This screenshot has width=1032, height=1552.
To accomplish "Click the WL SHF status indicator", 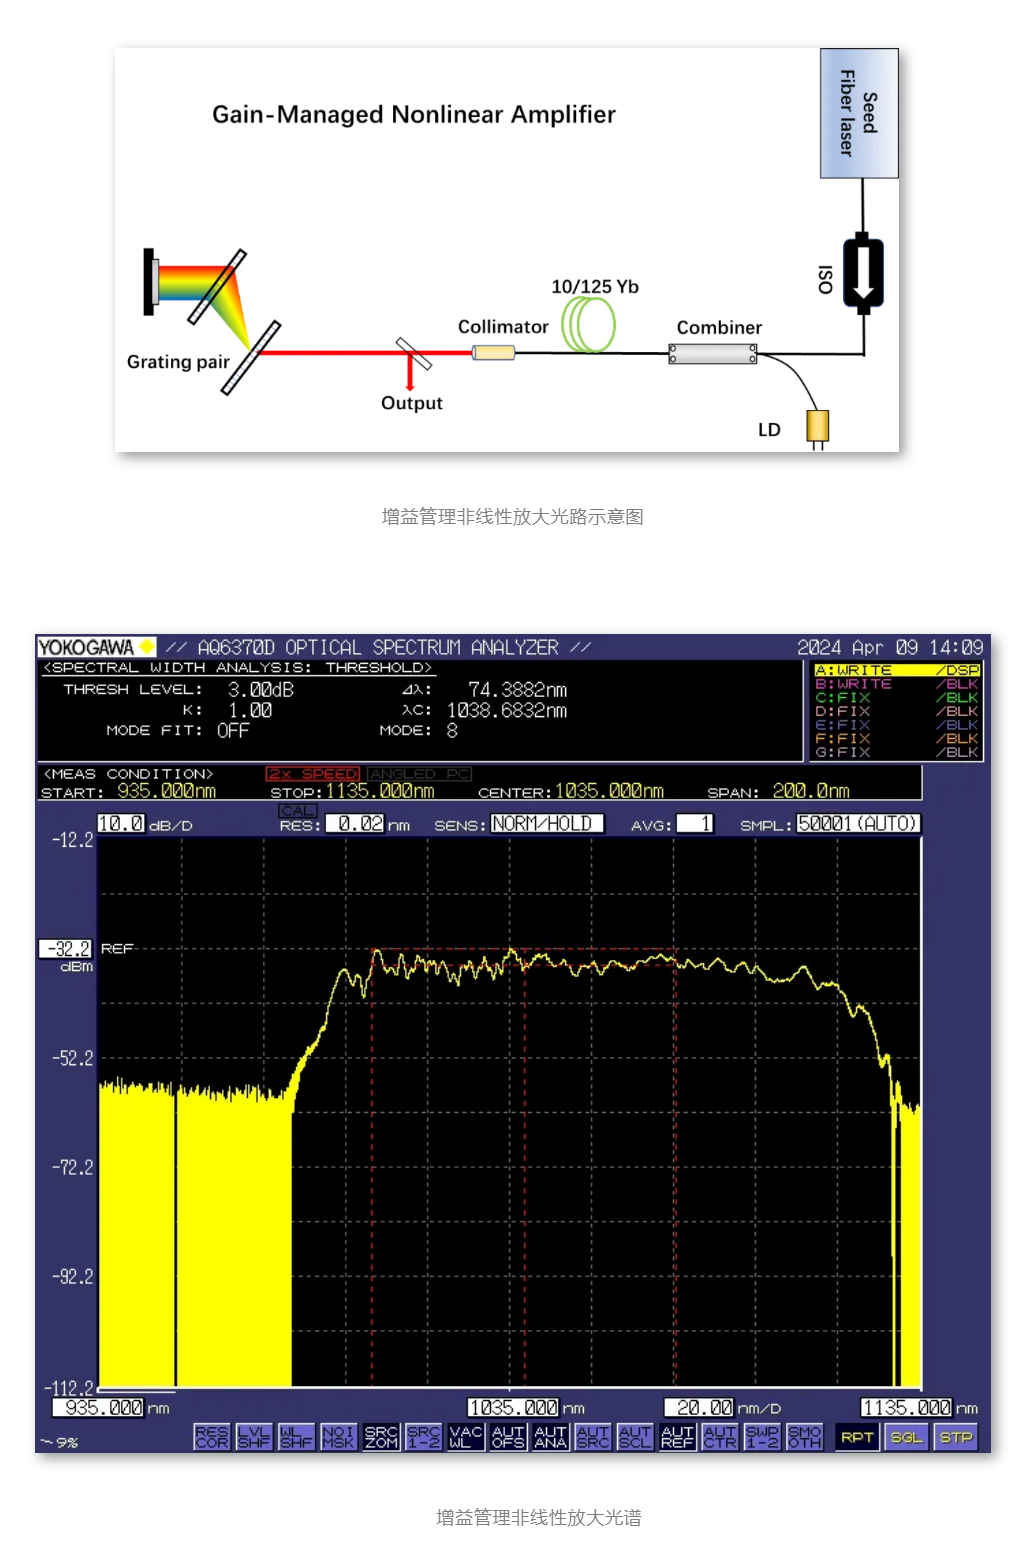I will (x=296, y=1437).
